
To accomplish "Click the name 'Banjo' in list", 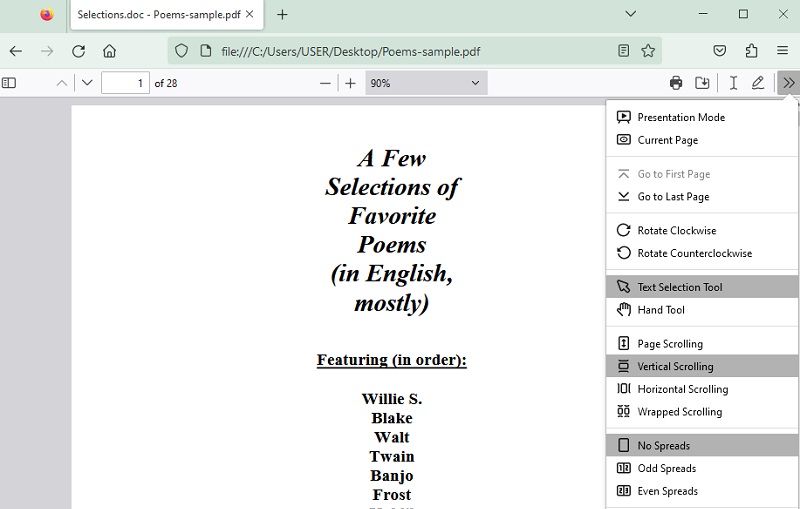I will [392, 476].
